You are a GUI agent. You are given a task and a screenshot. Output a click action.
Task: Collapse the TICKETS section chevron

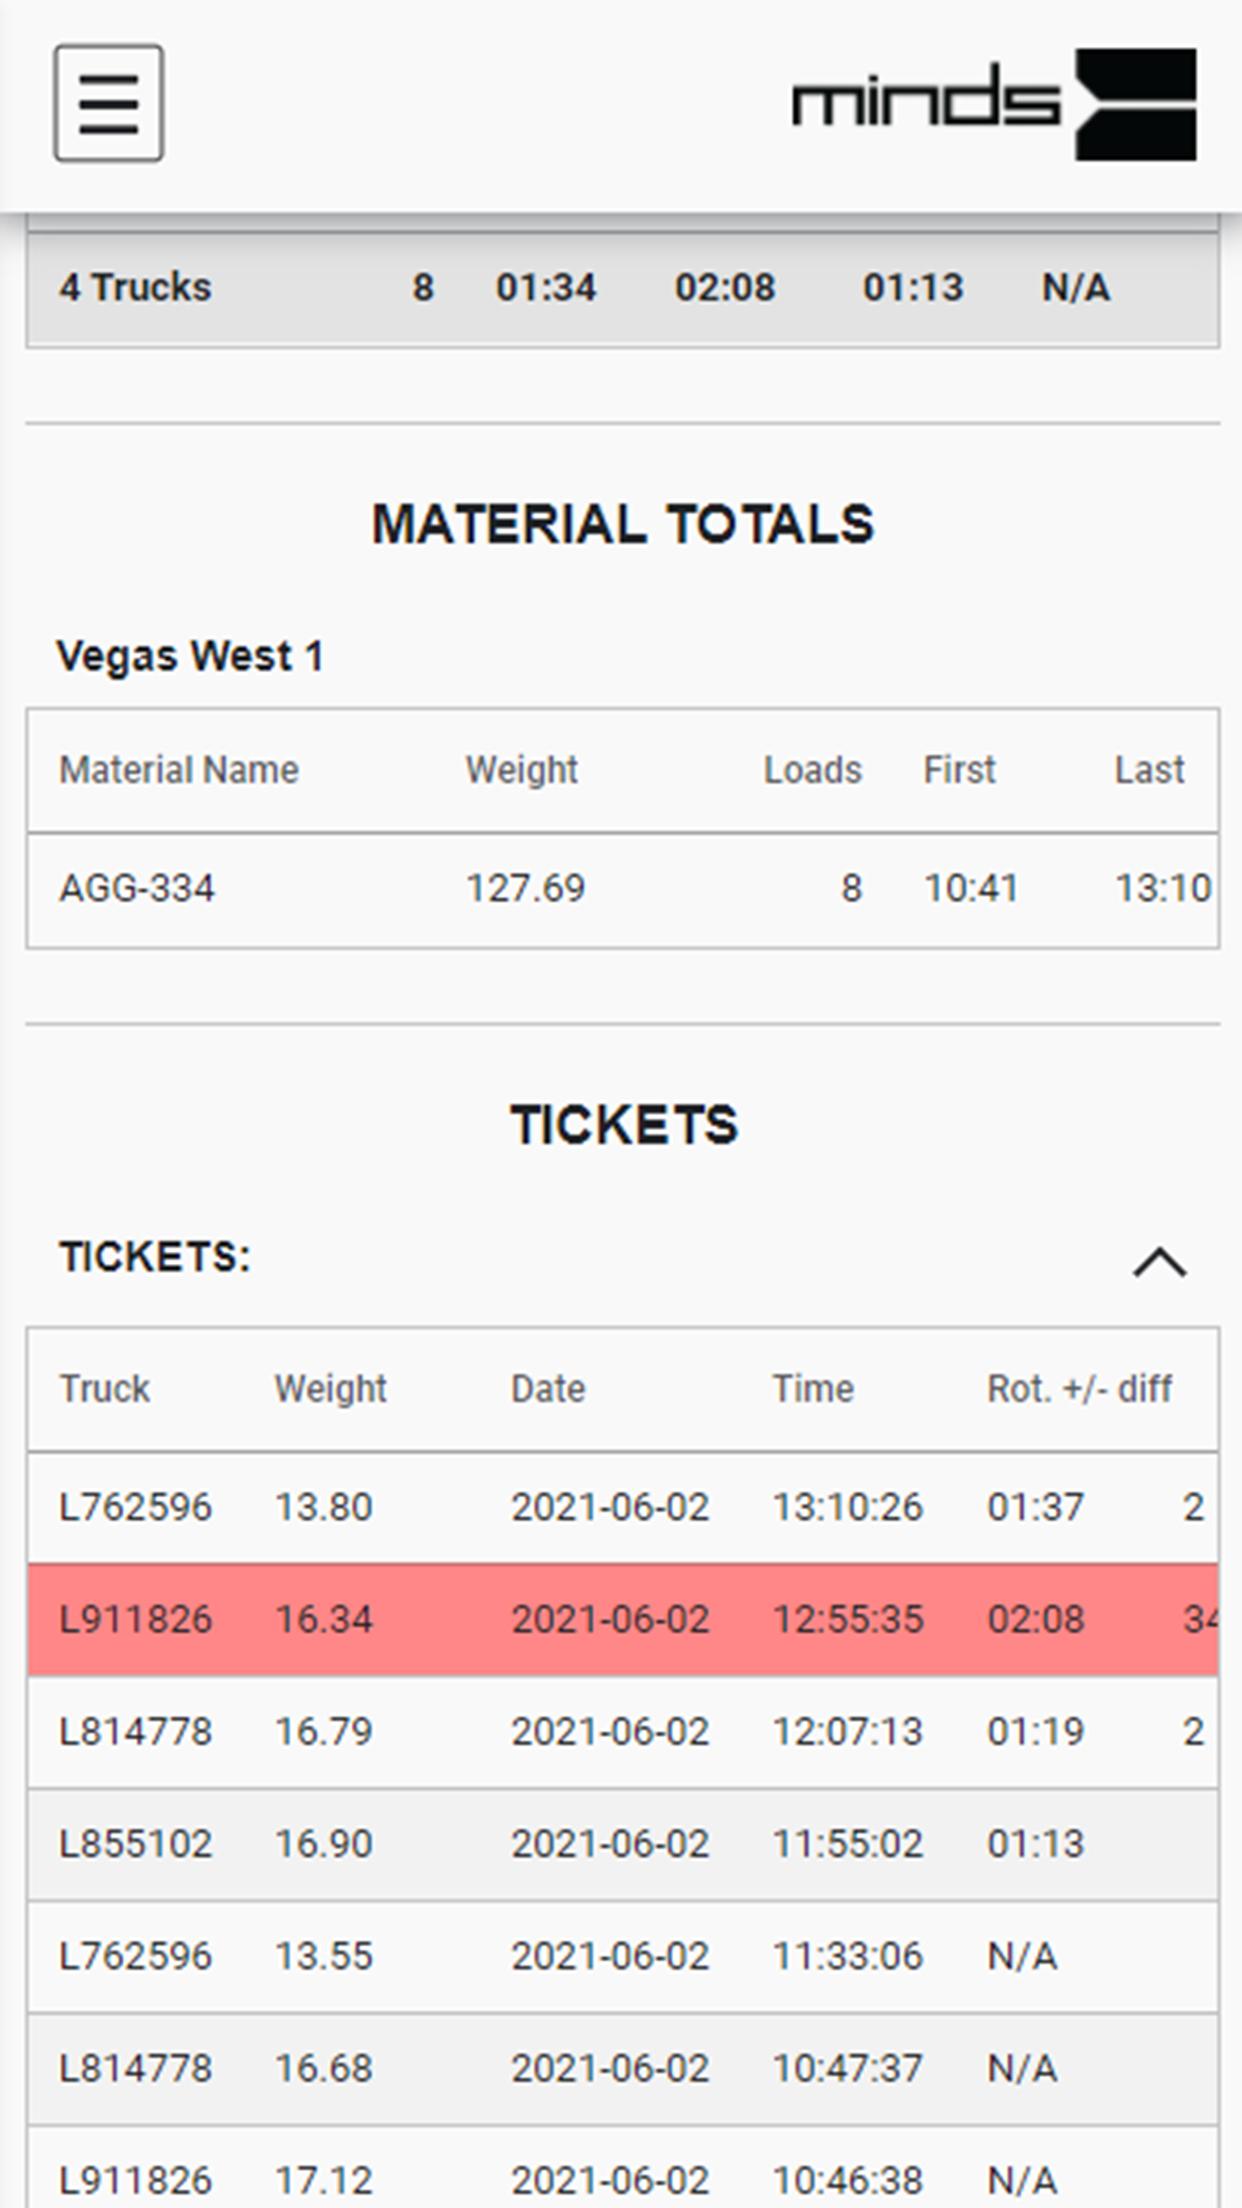tap(1159, 1262)
